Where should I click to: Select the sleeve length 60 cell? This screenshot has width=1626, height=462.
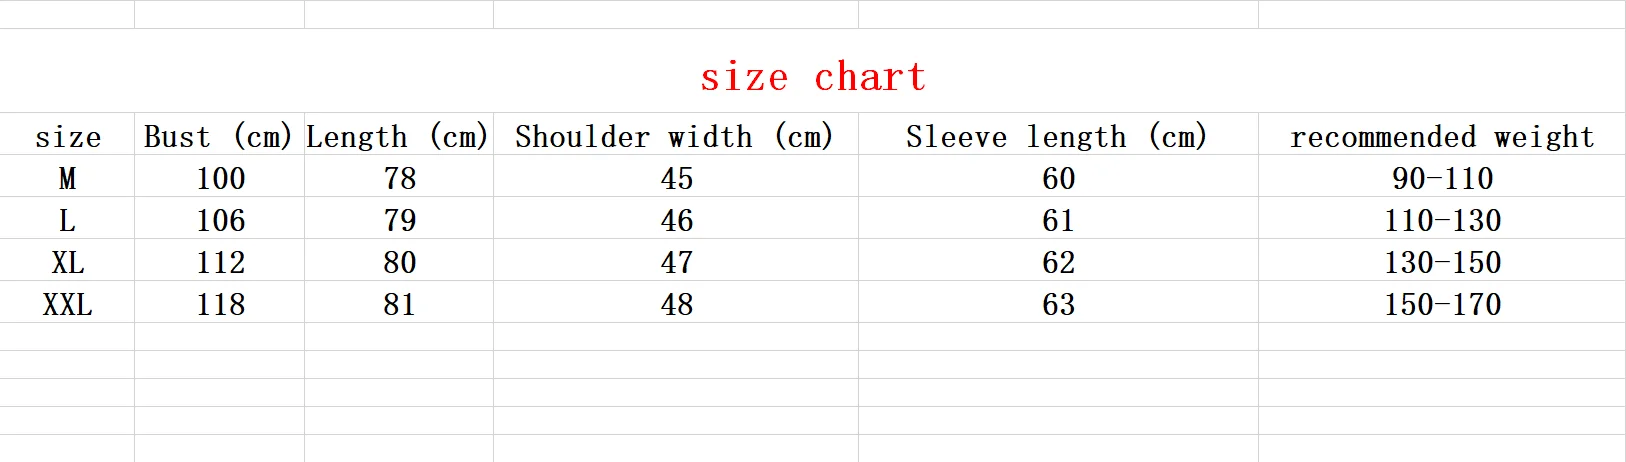[1057, 176]
